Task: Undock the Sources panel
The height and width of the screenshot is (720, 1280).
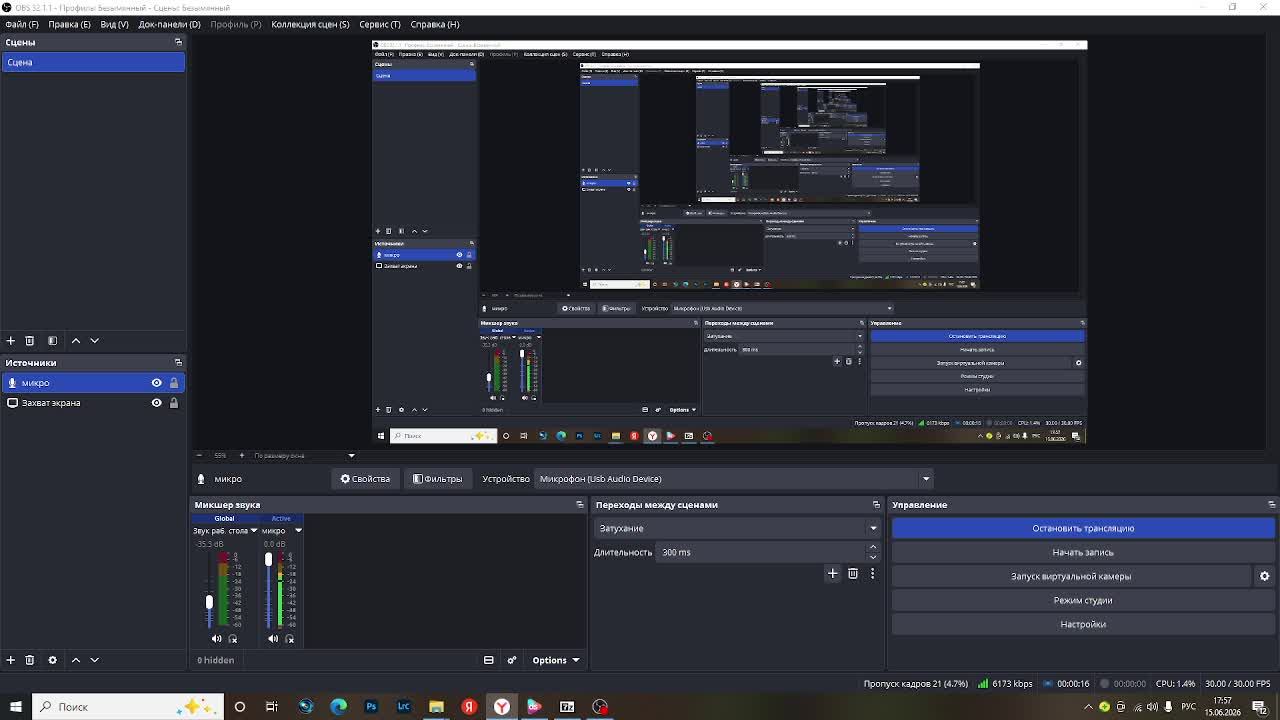Action: coord(178,362)
